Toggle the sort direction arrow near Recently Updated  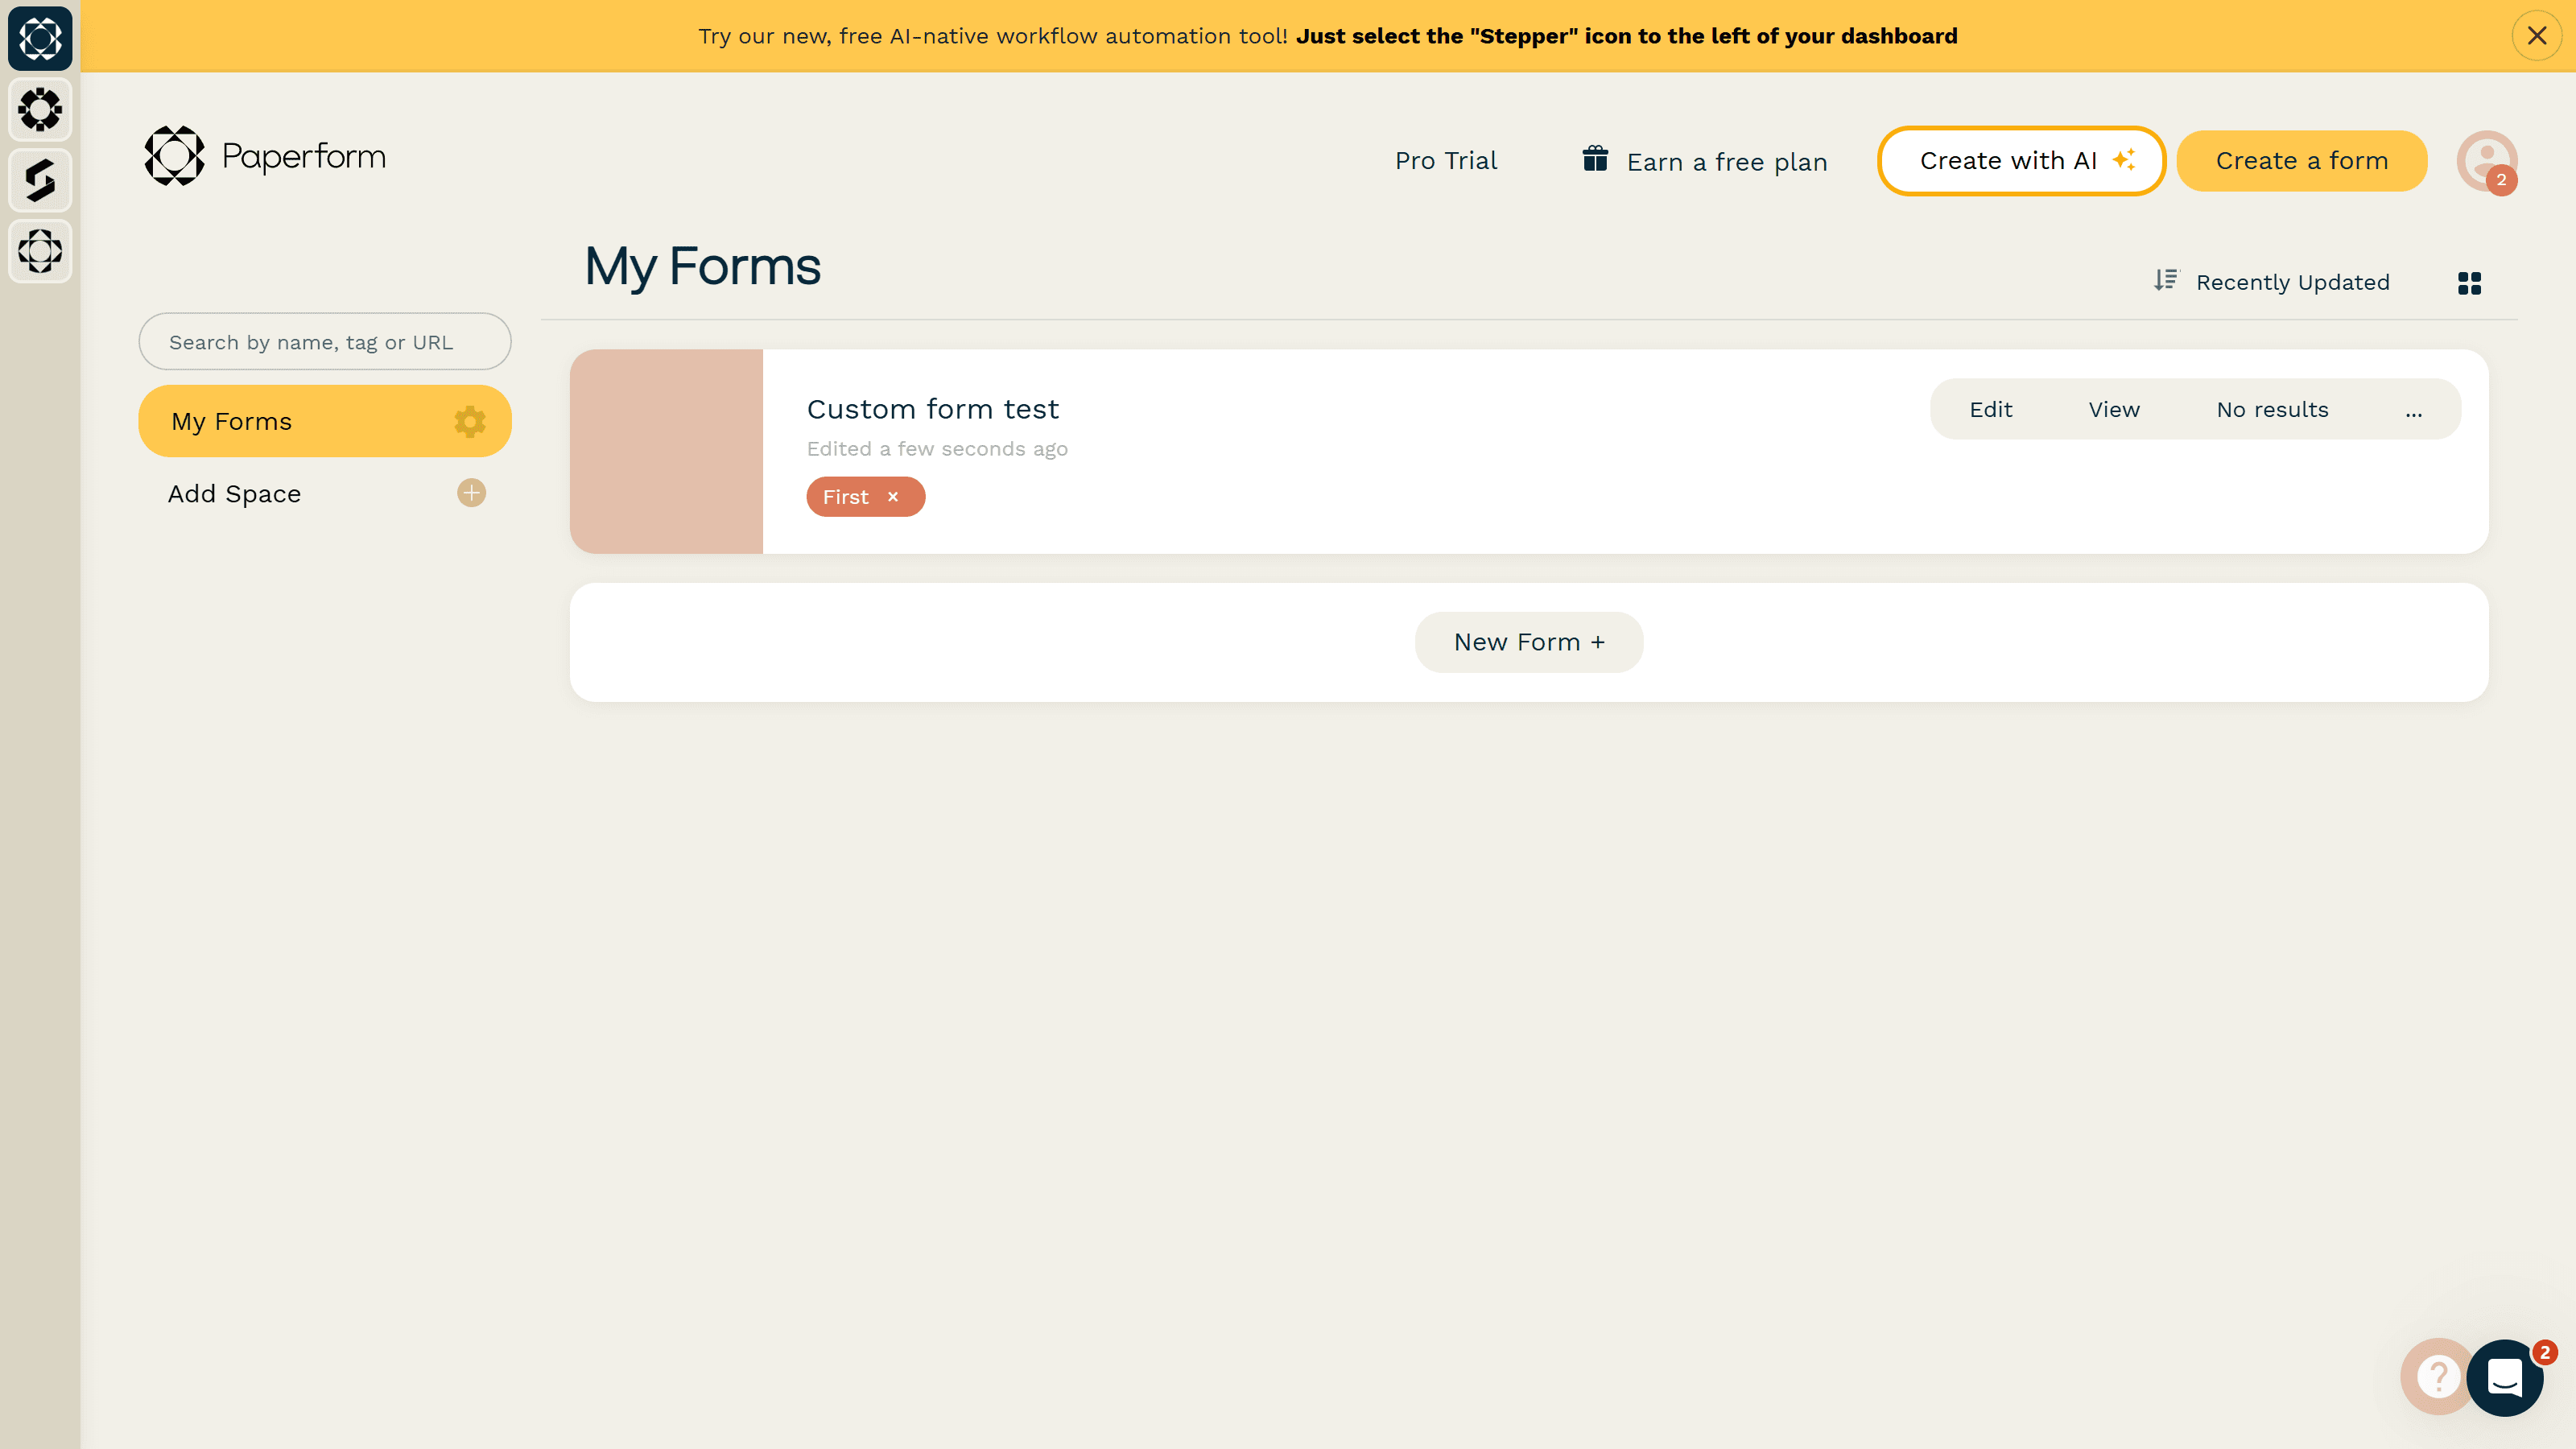(x=2165, y=281)
